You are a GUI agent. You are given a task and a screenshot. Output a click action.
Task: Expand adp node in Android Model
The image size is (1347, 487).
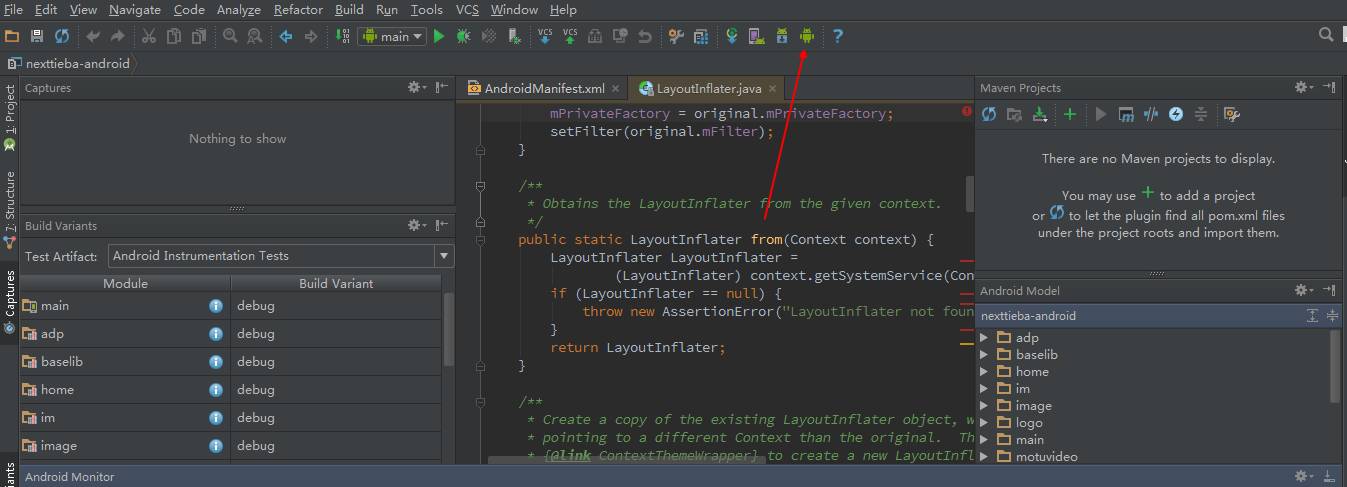point(984,338)
